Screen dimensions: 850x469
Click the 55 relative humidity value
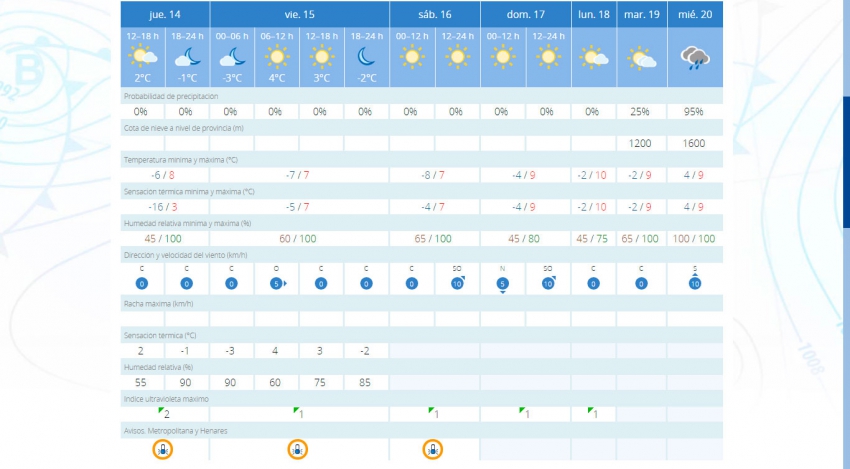point(141,383)
